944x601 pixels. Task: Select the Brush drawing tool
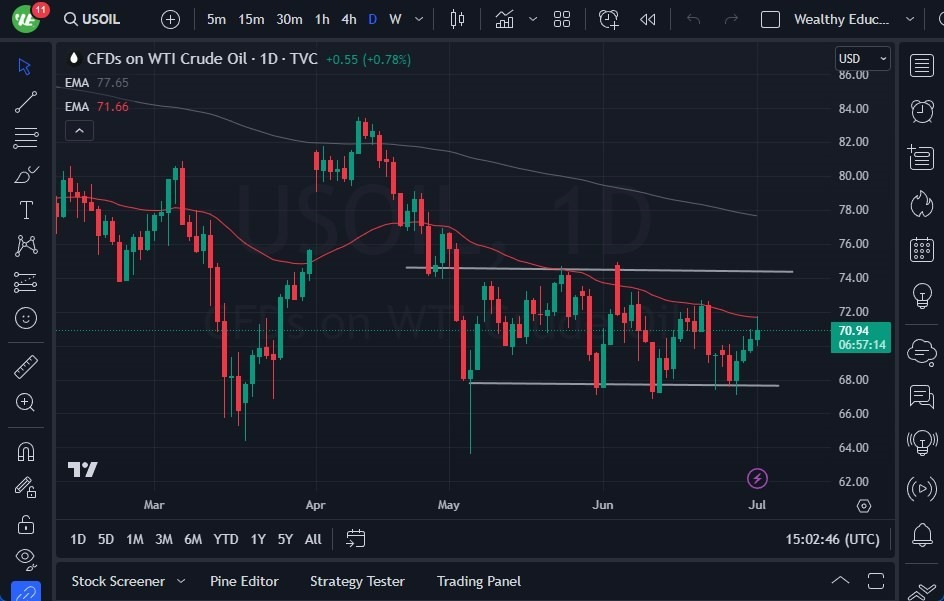pyautogui.click(x=25, y=173)
